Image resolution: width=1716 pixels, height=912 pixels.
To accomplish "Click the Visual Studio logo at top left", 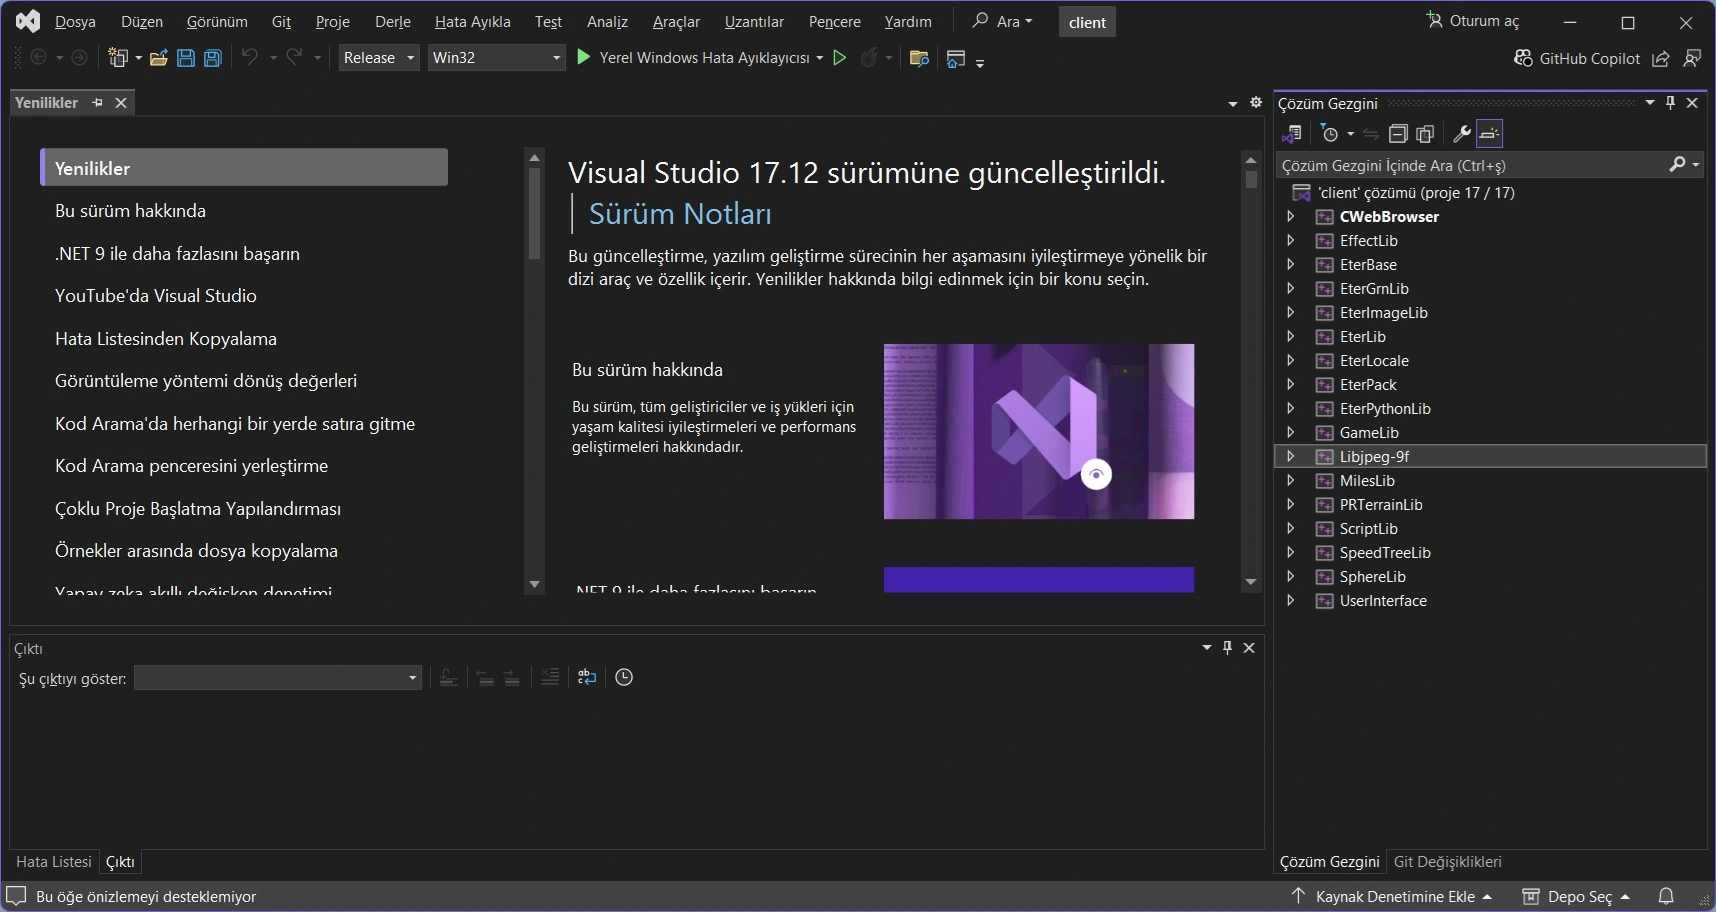I will click(x=28, y=21).
